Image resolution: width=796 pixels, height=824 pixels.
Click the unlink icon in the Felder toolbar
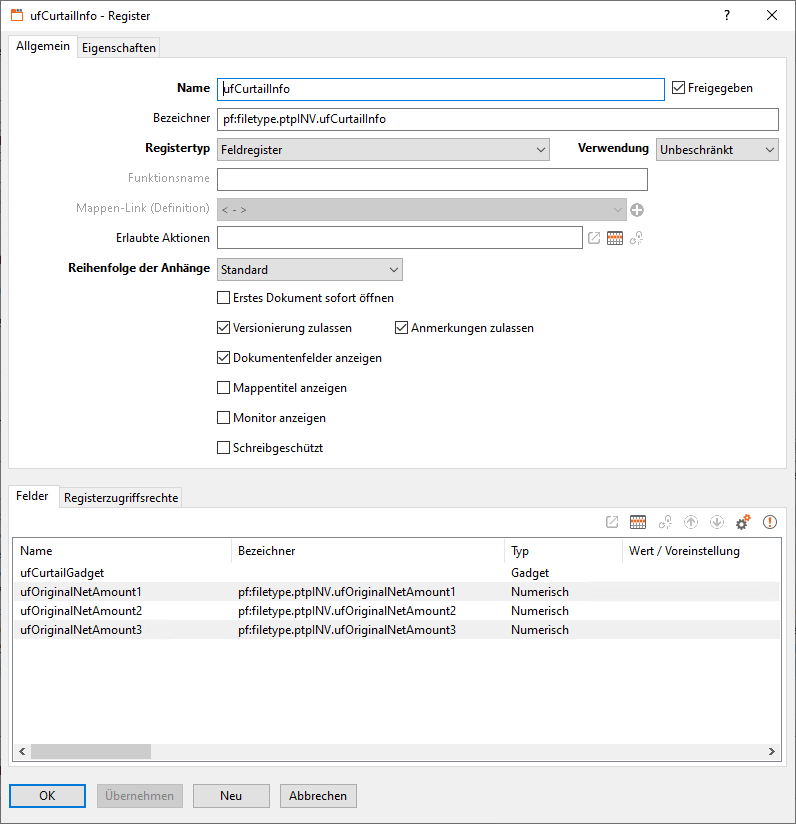pyautogui.click(x=665, y=522)
